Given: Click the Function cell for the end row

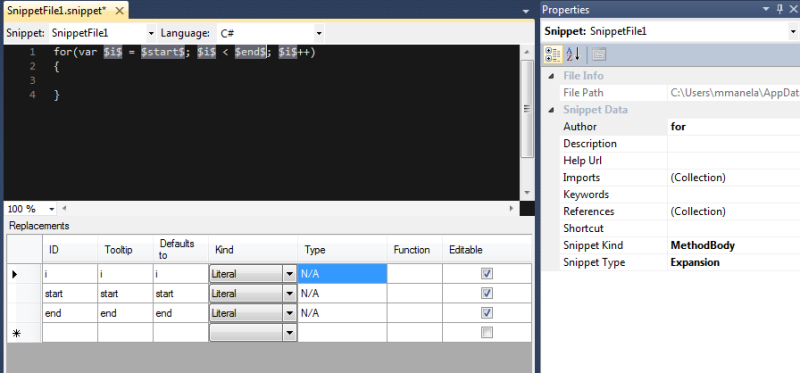Looking at the screenshot, I should (415, 313).
